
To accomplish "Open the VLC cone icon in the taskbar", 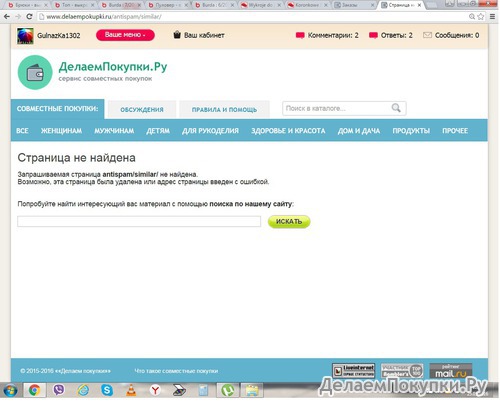I will point(131,390).
